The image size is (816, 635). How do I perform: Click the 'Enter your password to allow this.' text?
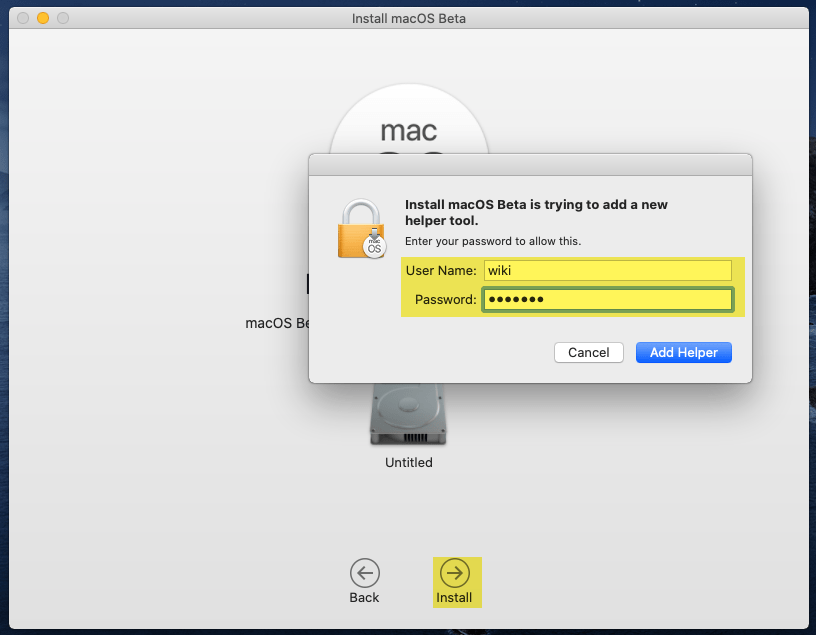[493, 241]
